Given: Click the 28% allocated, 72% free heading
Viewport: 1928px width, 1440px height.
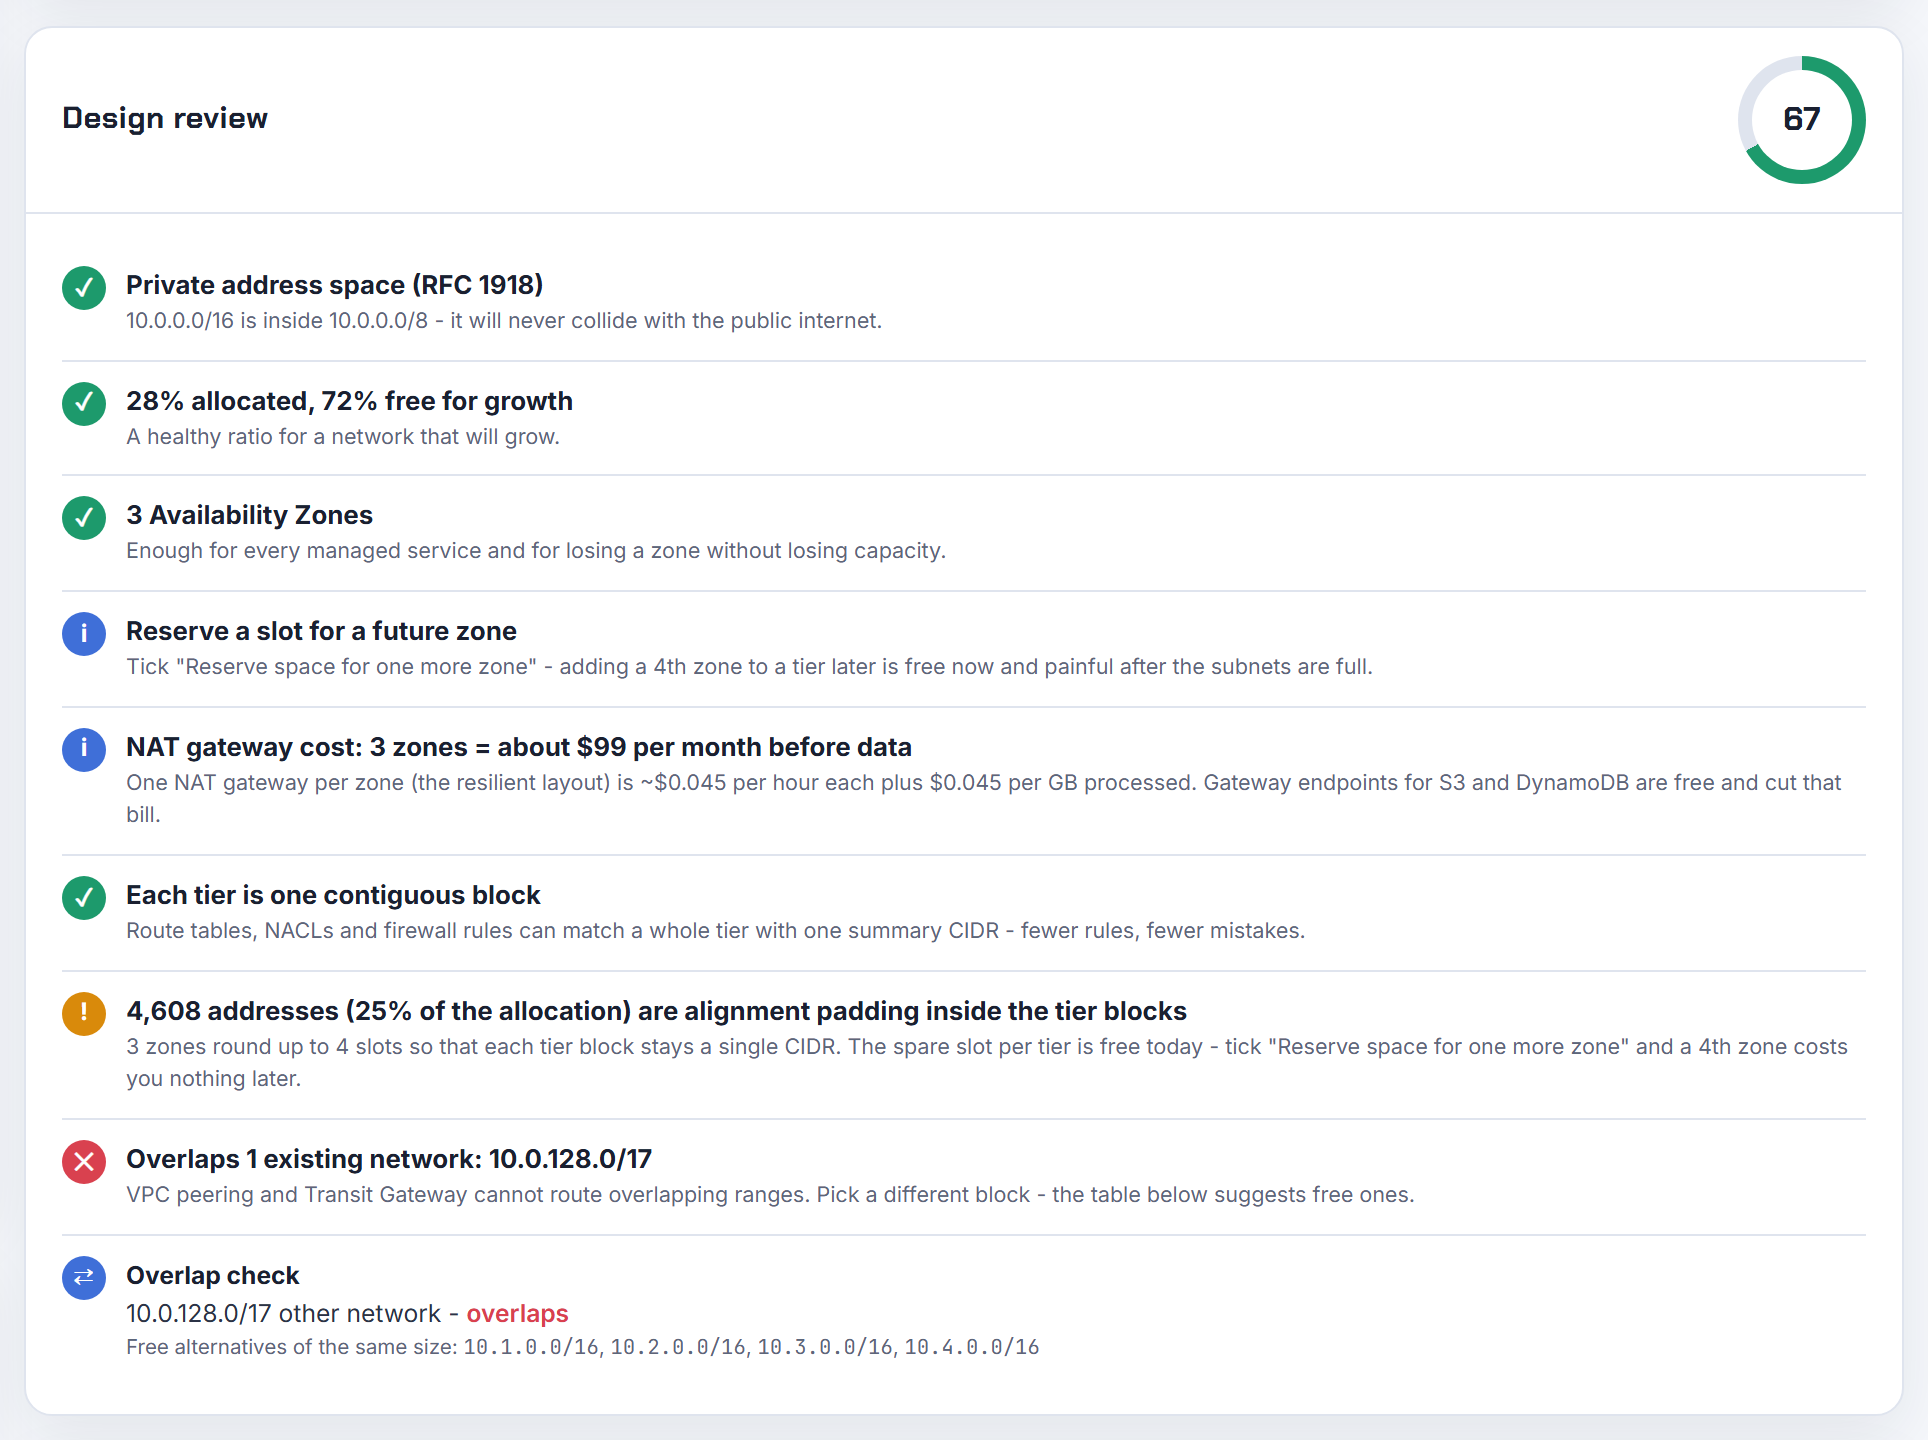Looking at the screenshot, I should click(x=350, y=401).
